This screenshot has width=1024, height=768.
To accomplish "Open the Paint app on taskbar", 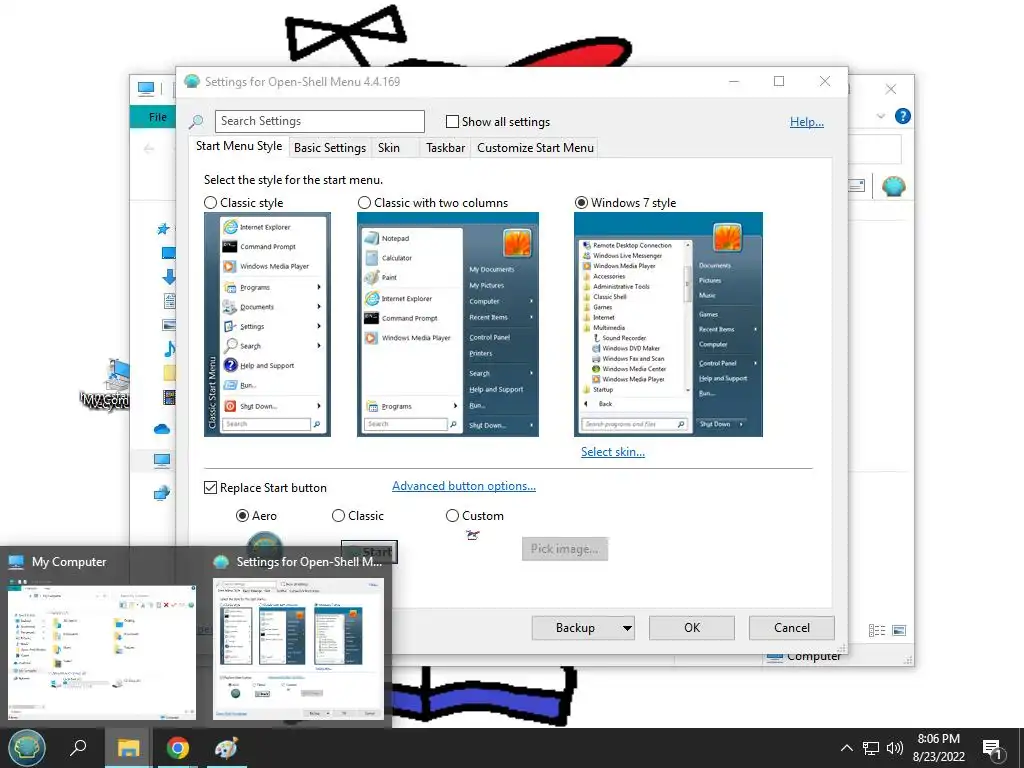I will 226,748.
